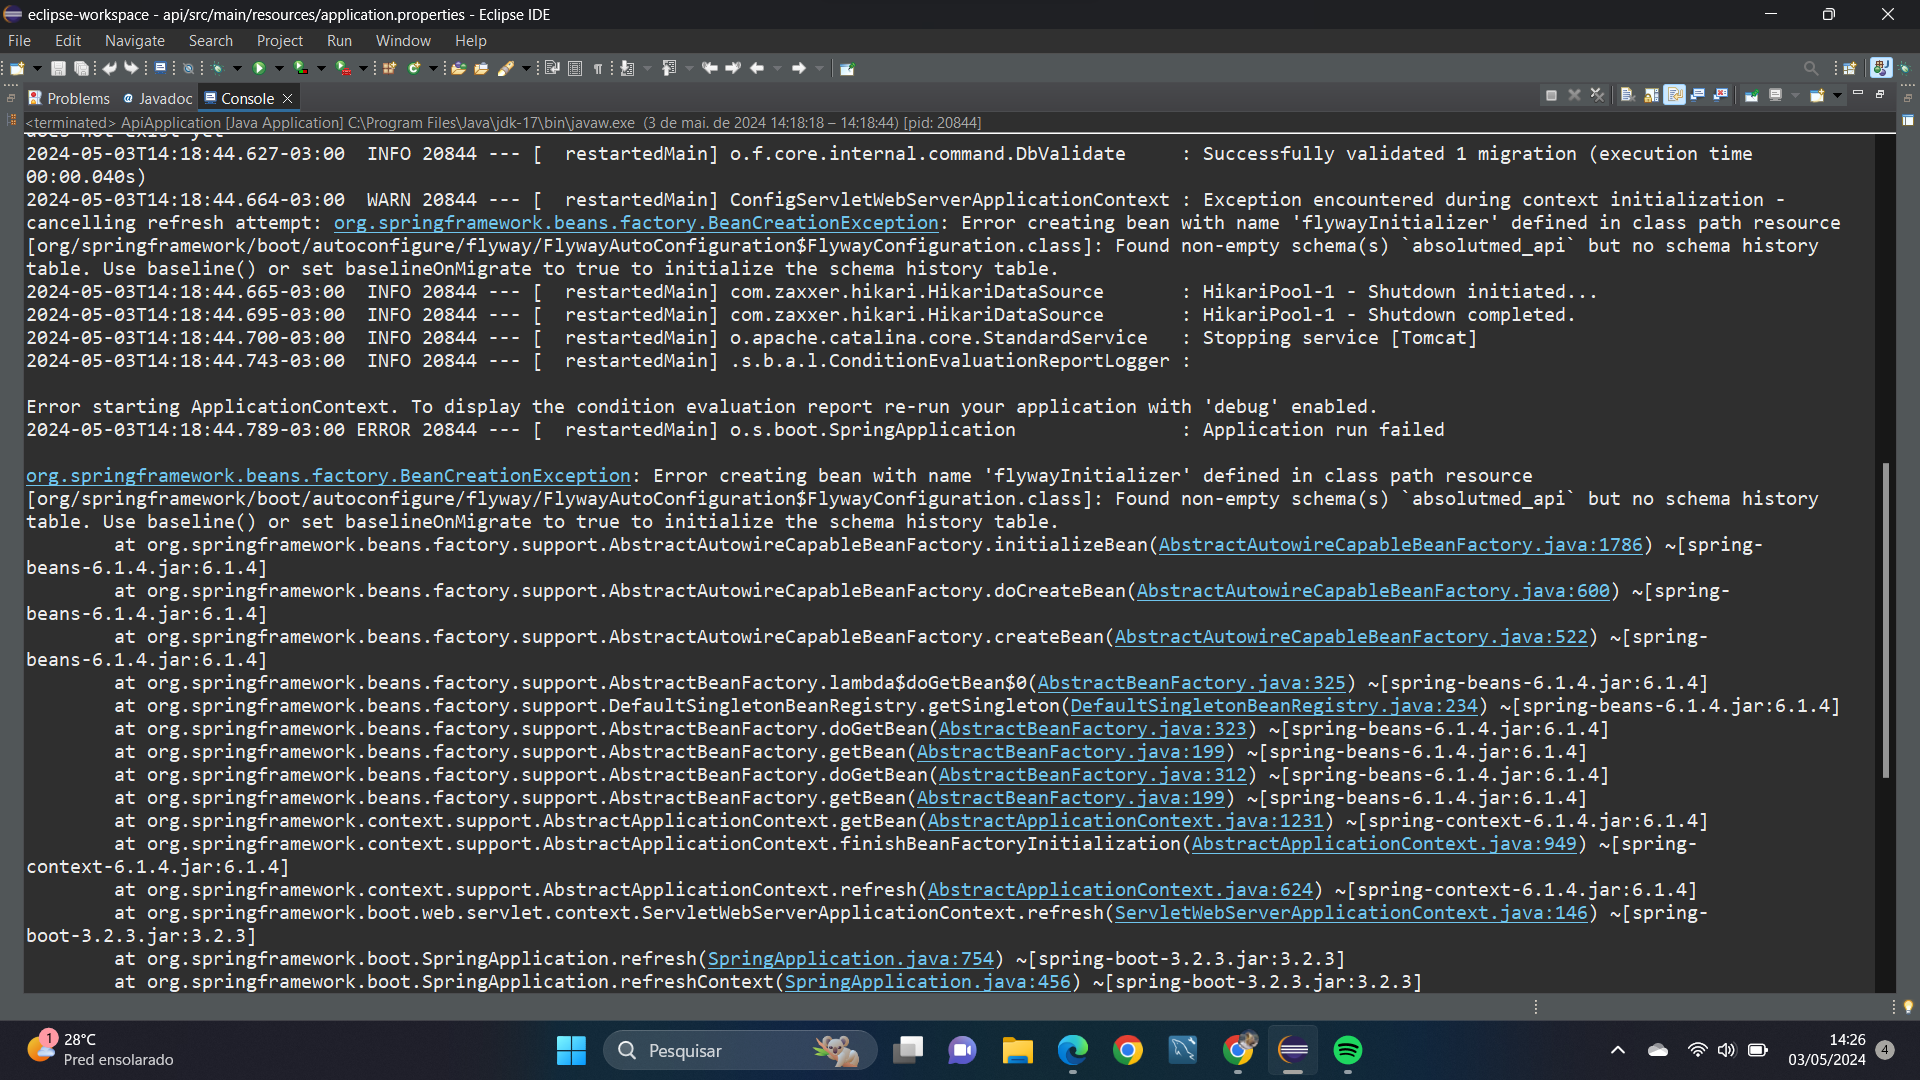Click the Open Console icon
Screen dimensions: 1920x1080
pos(1817,95)
